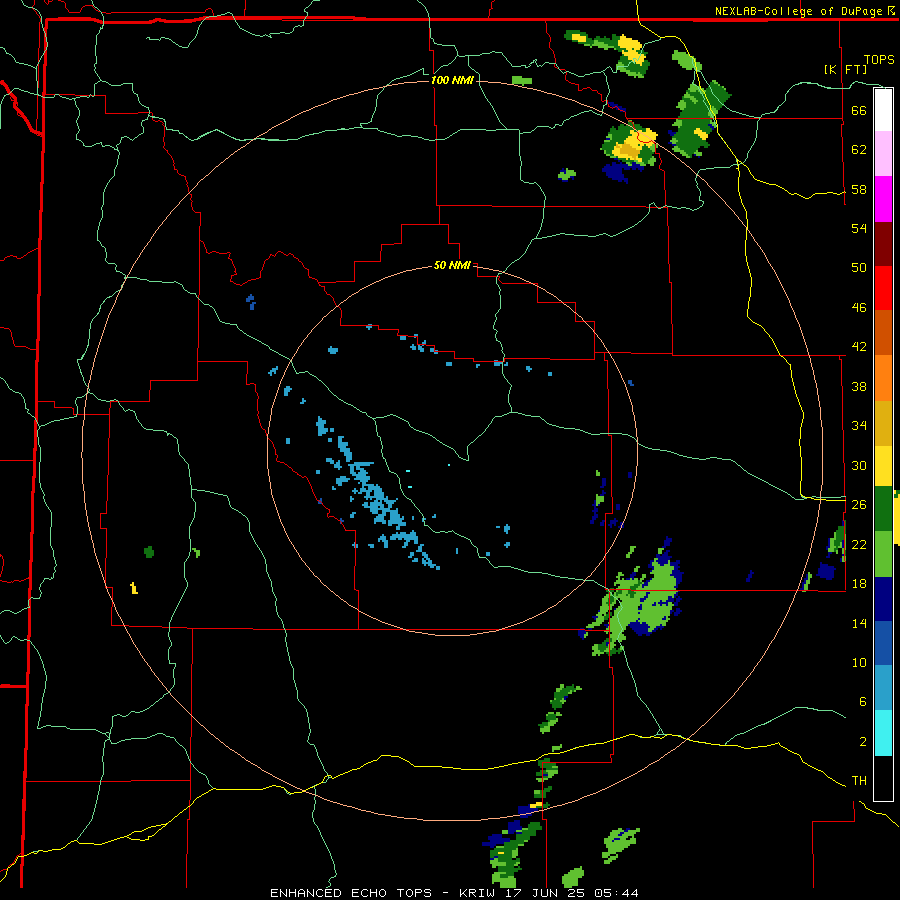Select the magenta legend color band

883,199
